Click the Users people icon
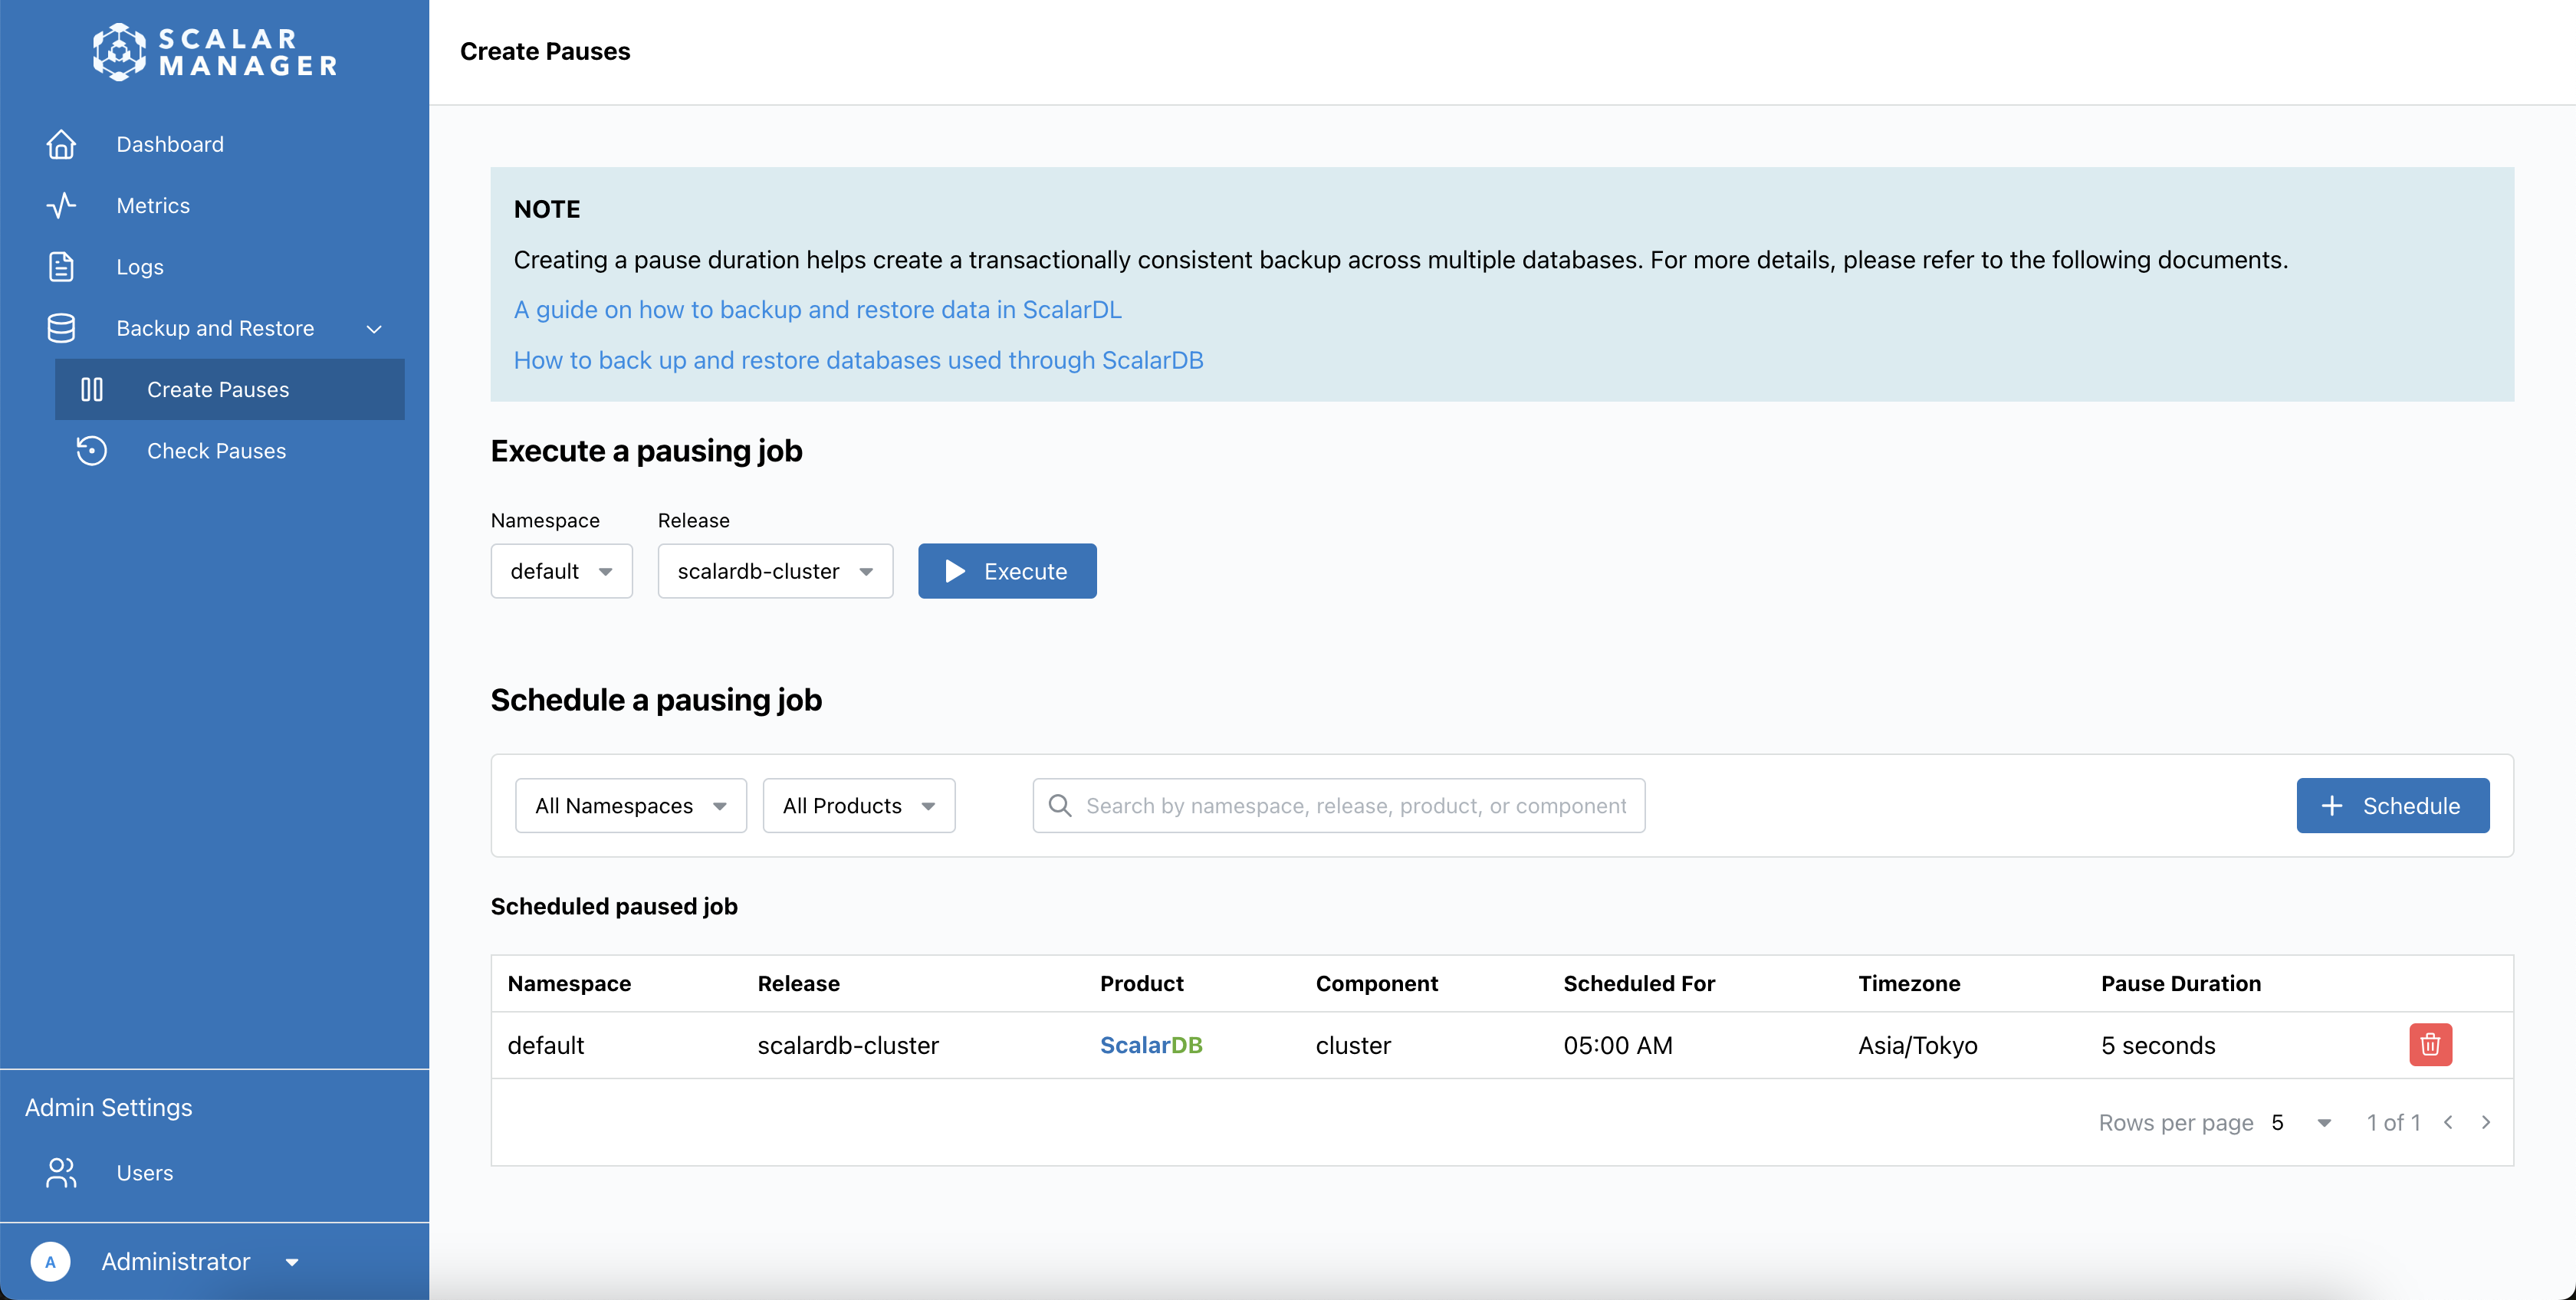This screenshot has width=2576, height=1300. click(x=61, y=1172)
